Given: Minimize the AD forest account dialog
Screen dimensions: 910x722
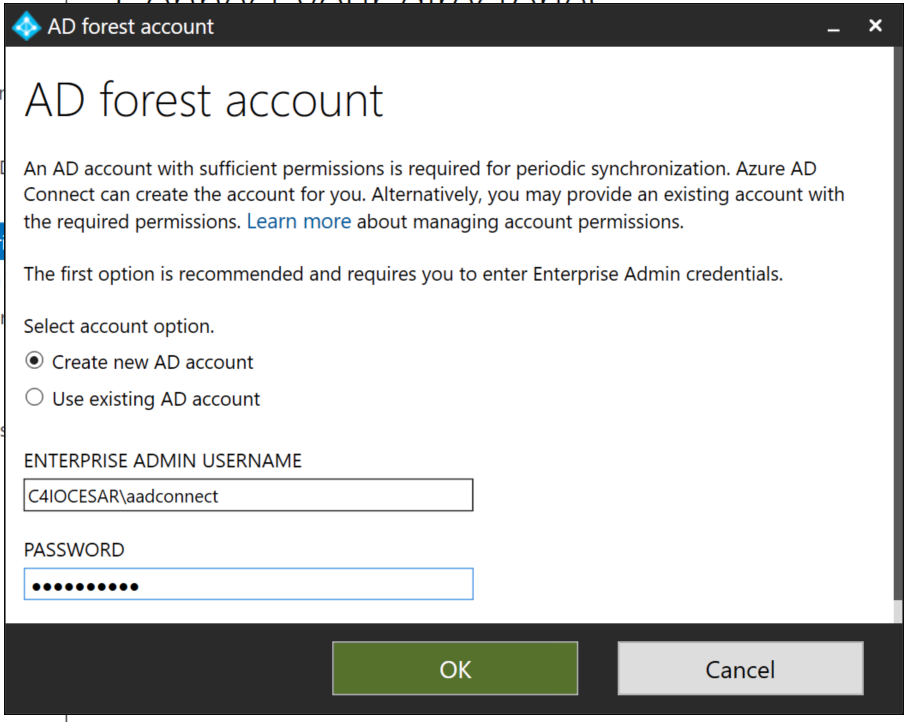Looking at the screenshot, I should click(x=832, y=28).
